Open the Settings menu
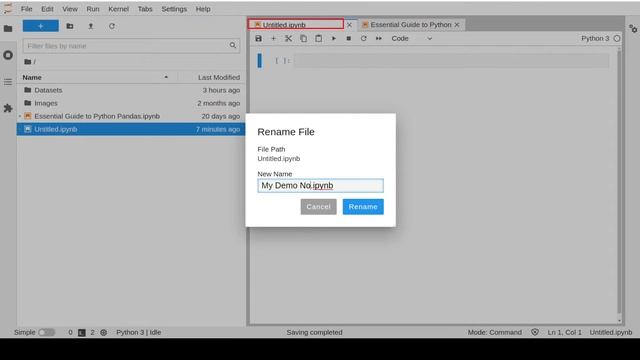Image resolution: width=640 pixels, height=360 pixels. click(x=174, y=9)
